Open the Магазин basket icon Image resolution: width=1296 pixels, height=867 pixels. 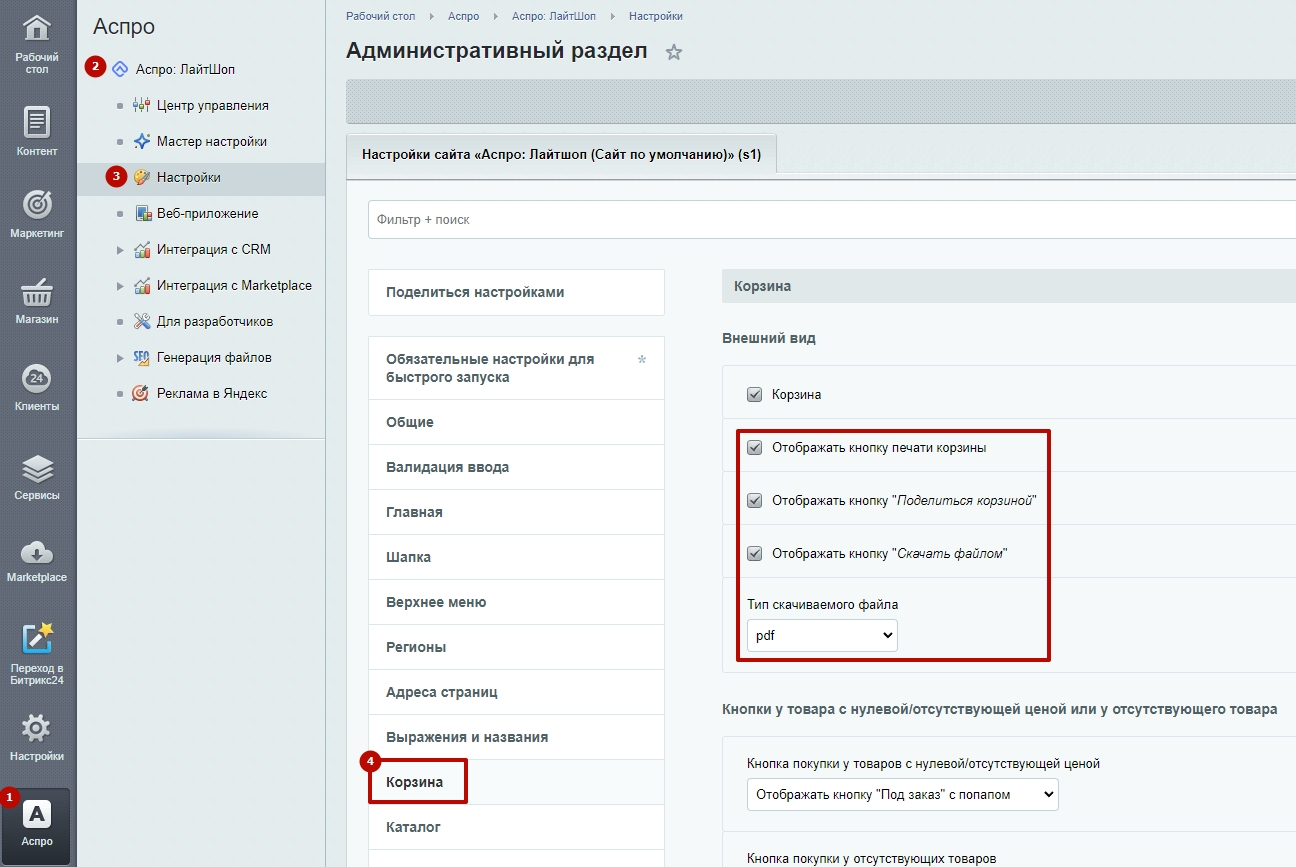click(x=37, y=292)
